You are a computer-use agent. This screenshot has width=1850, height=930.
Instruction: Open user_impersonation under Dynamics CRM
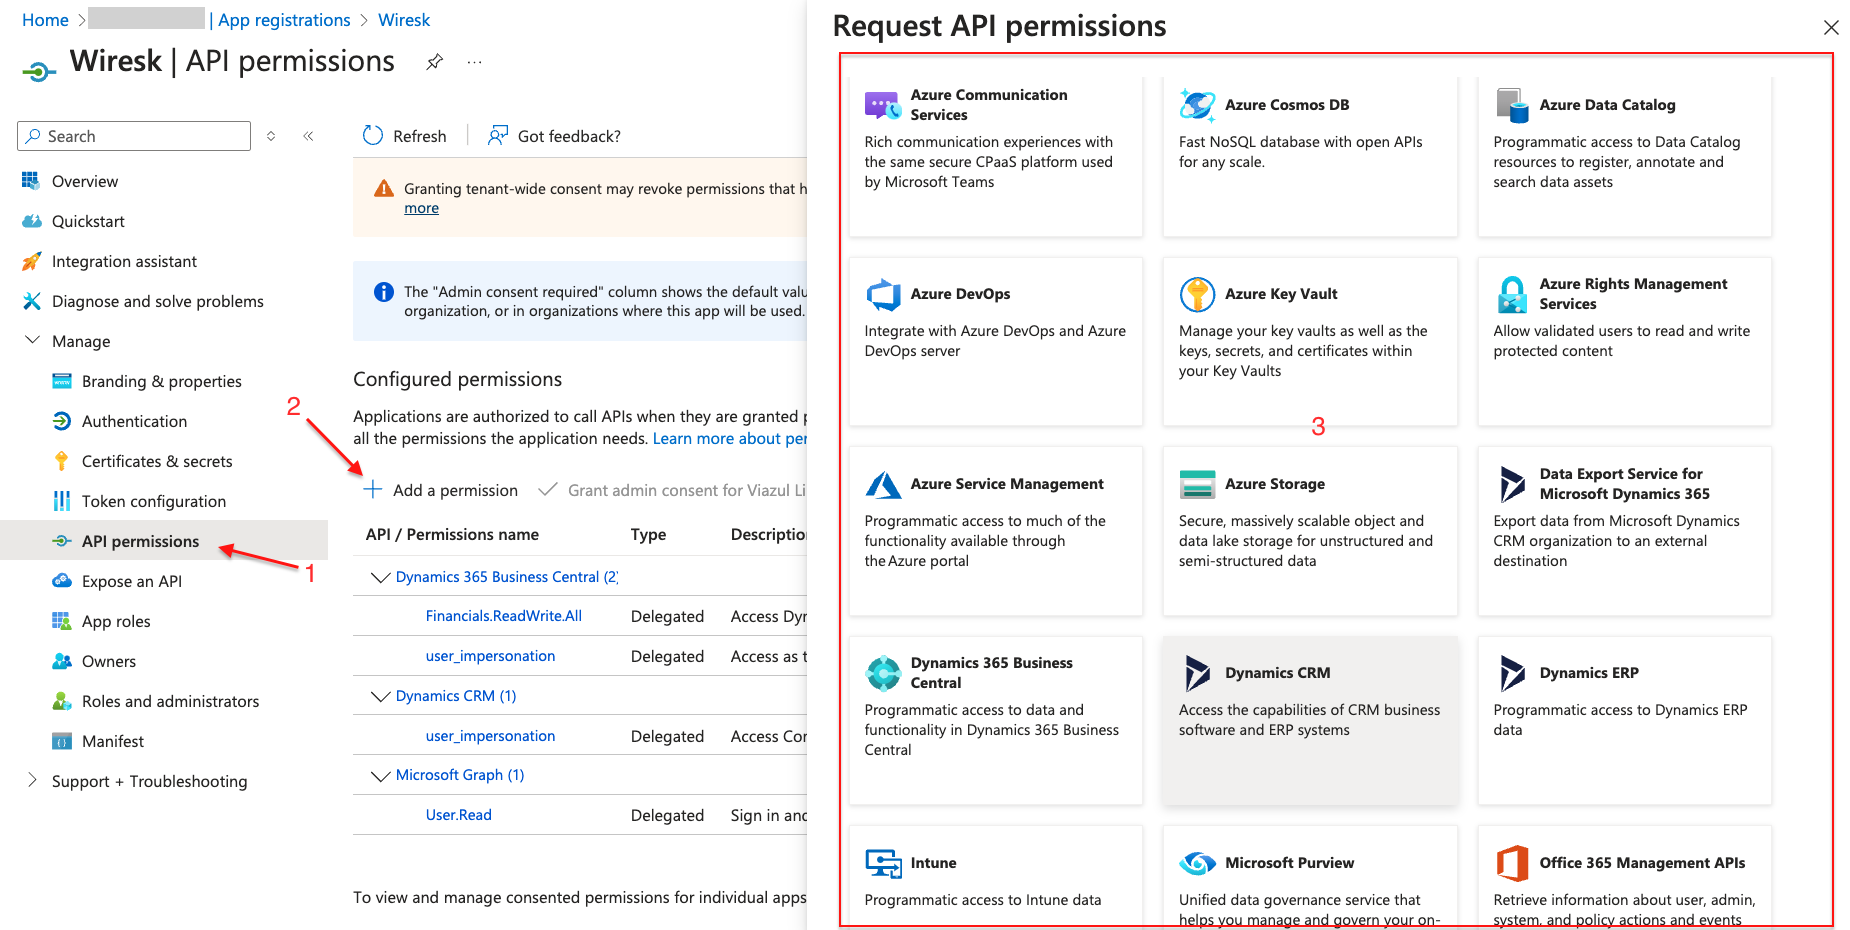pyautogui.click(x=490, y=736)
